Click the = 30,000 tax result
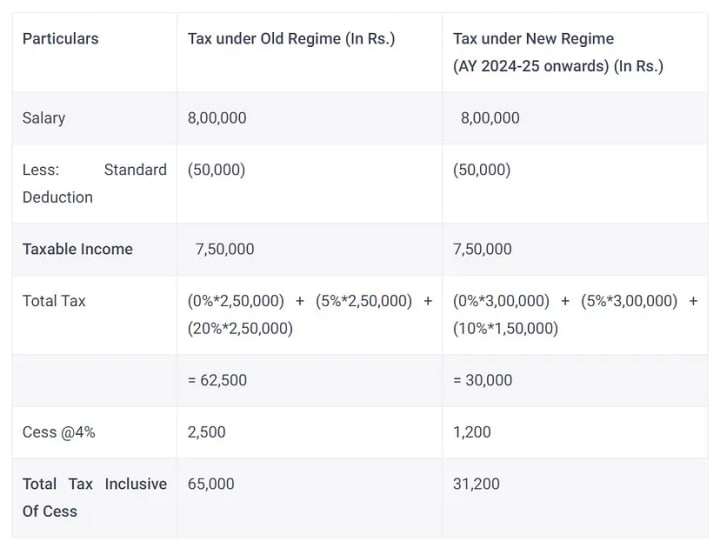 point(482,380)
